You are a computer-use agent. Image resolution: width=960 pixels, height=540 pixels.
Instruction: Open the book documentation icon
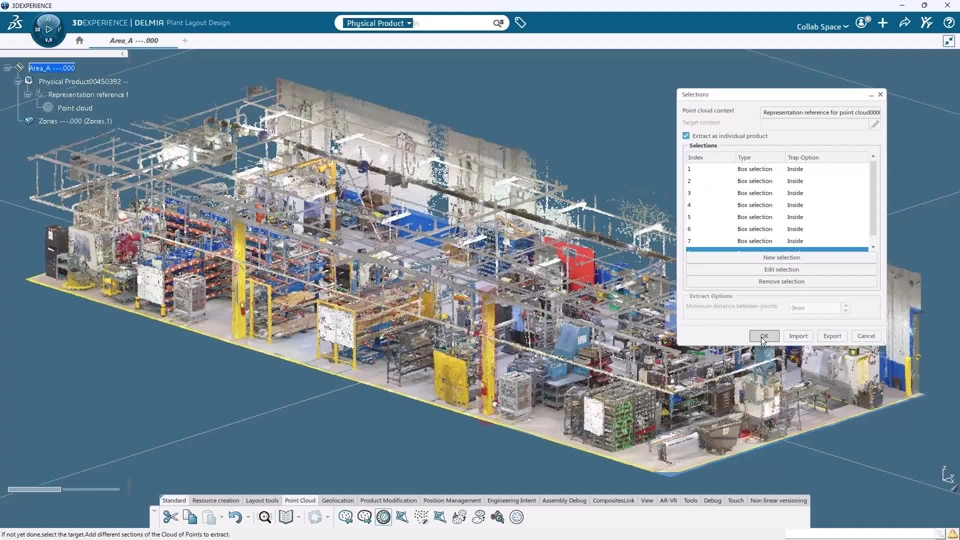(285, 517)
